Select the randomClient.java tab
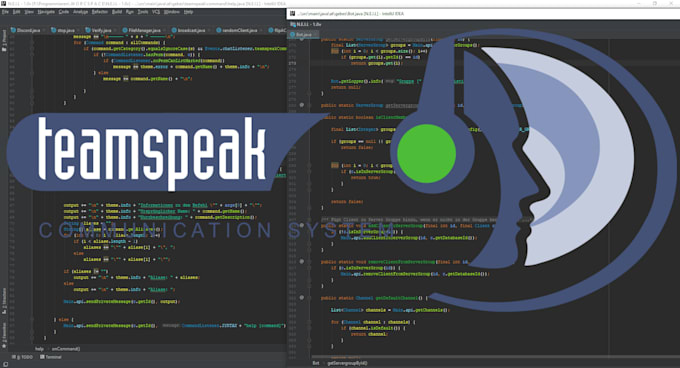680x368 pixels. (237, 30)
